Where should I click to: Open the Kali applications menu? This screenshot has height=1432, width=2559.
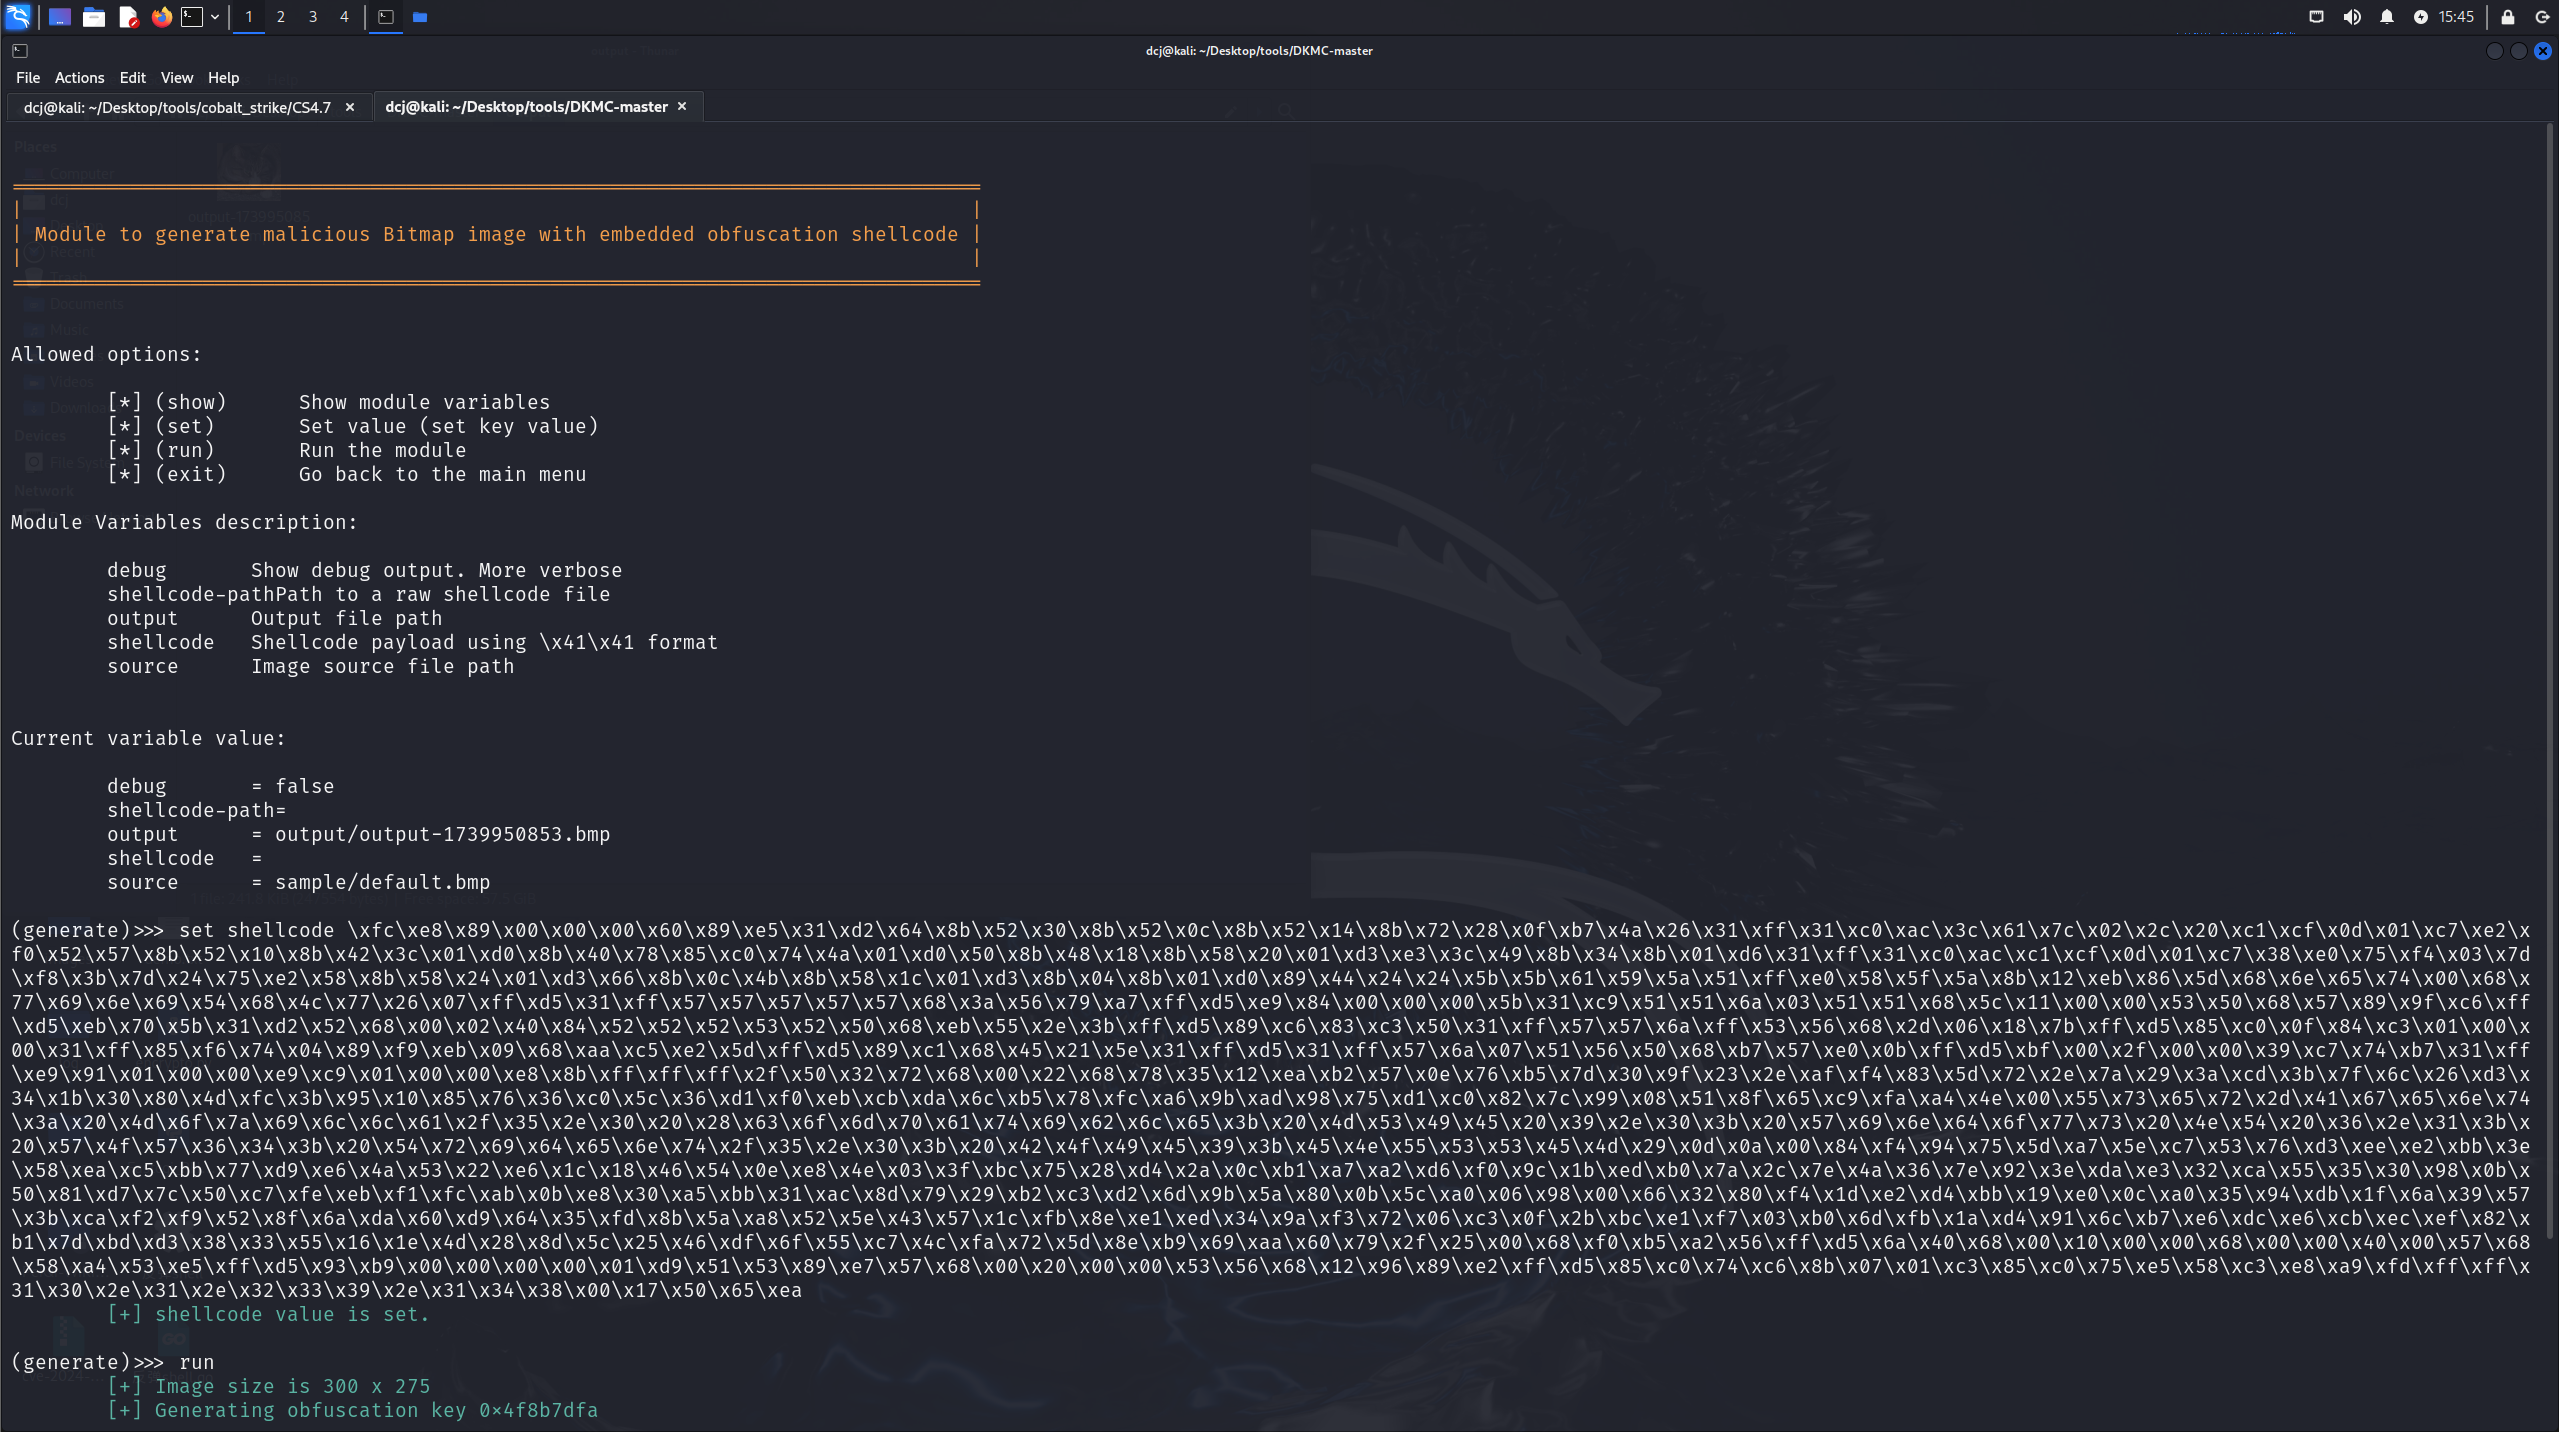[18, 17]
